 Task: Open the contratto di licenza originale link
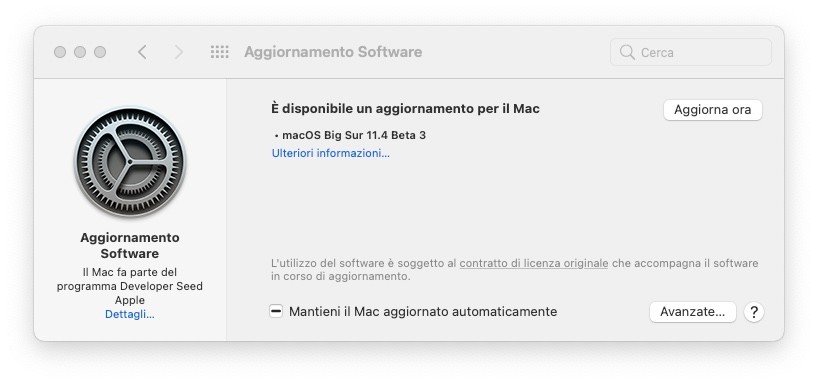click(x=534, y=263)
